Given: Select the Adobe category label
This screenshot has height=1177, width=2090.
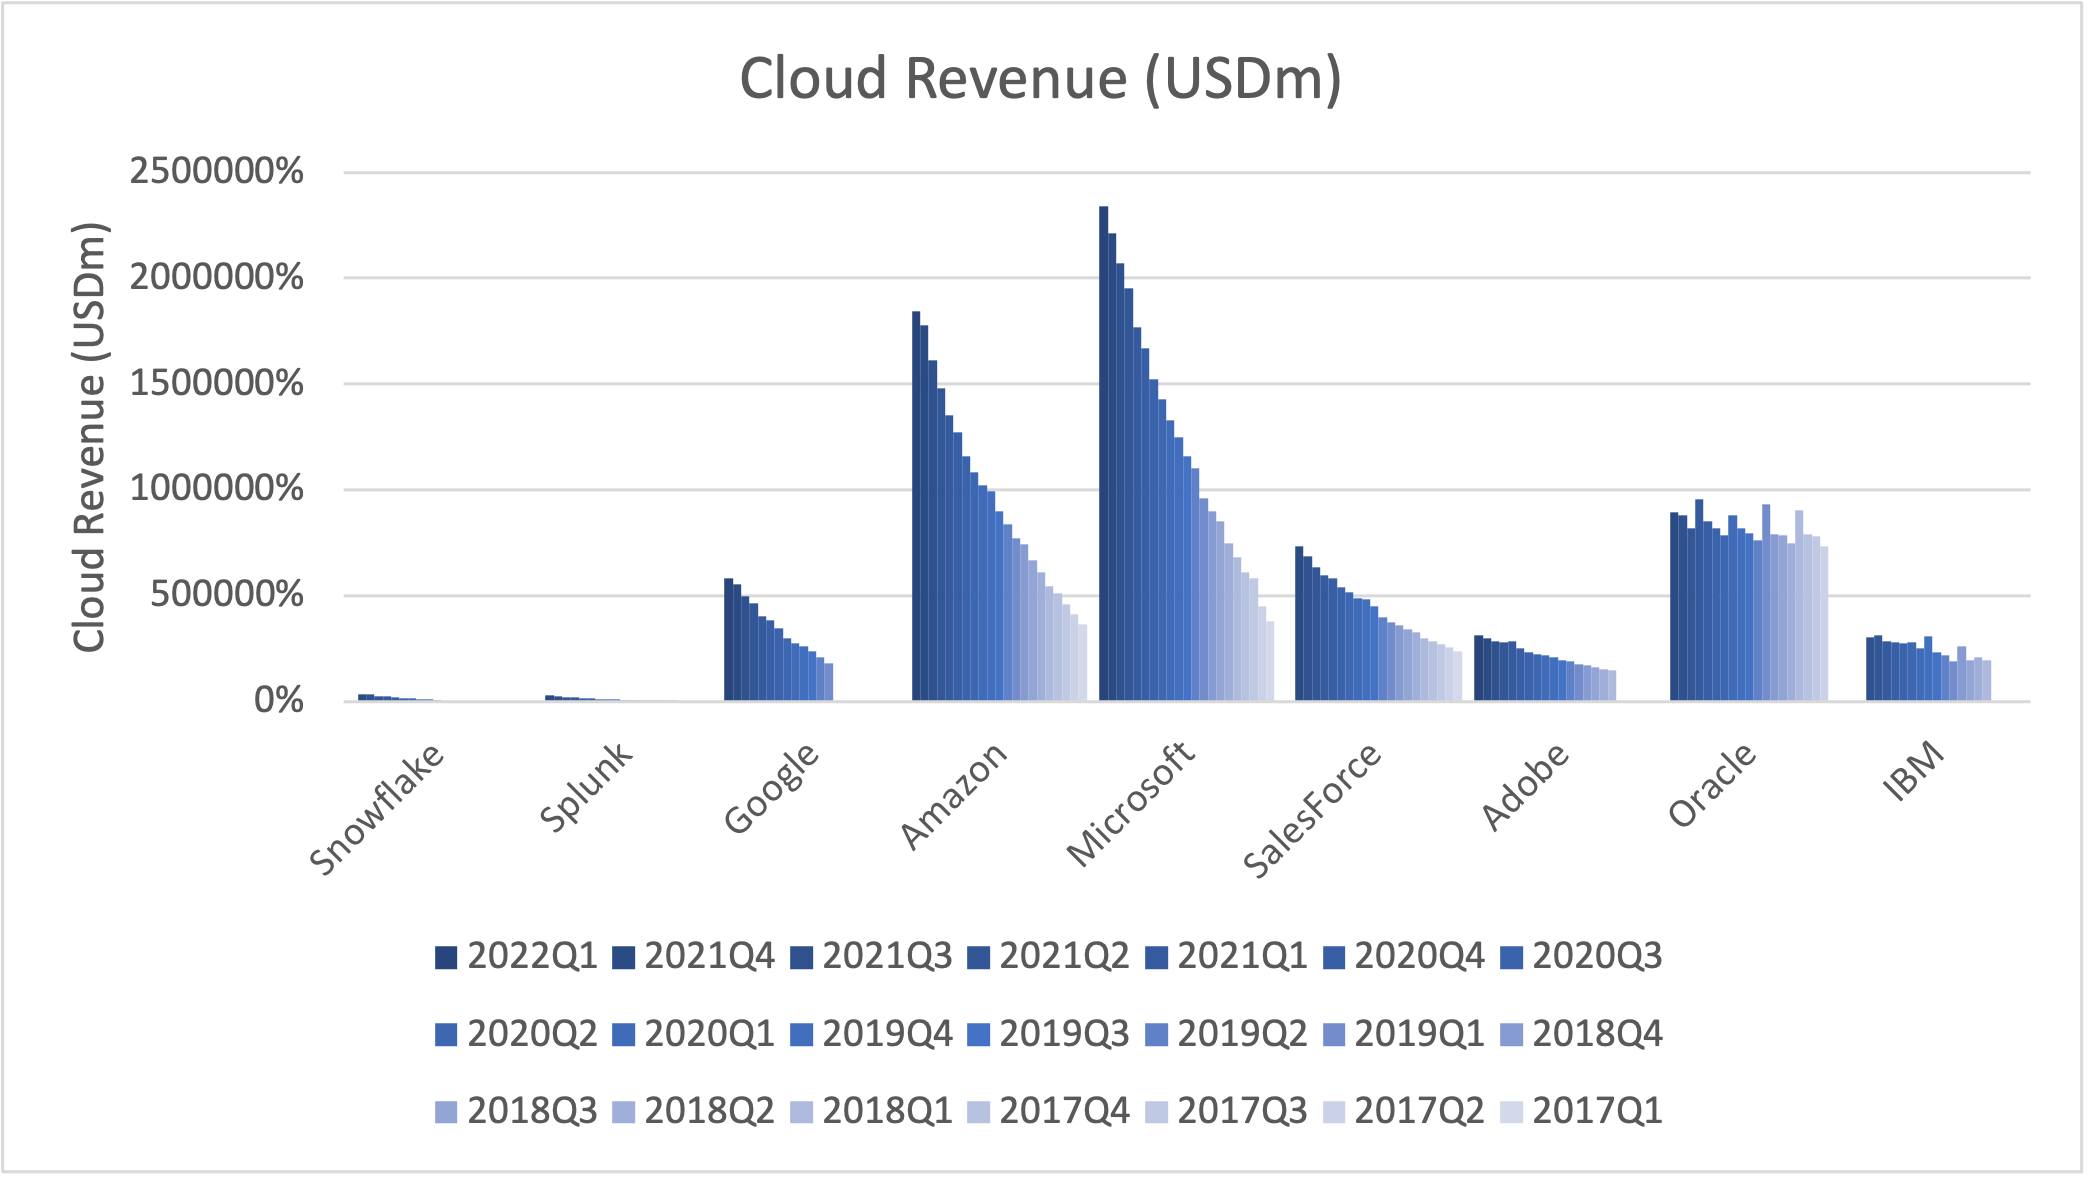Looking at the screenshot, I should coord(1525,786).
